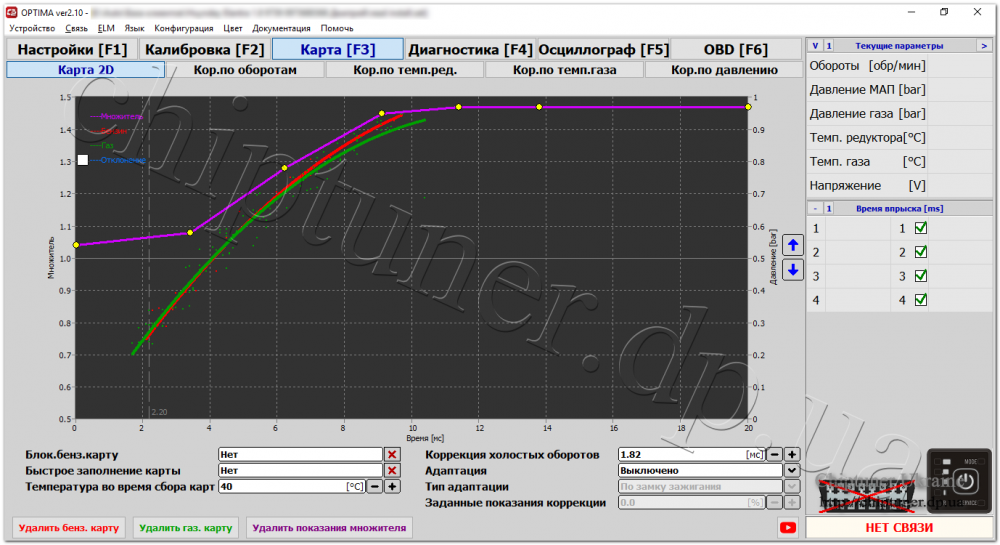Increase Коррекция холостых оборотов with plus
1000x545 pixels.
pos(792,454)
